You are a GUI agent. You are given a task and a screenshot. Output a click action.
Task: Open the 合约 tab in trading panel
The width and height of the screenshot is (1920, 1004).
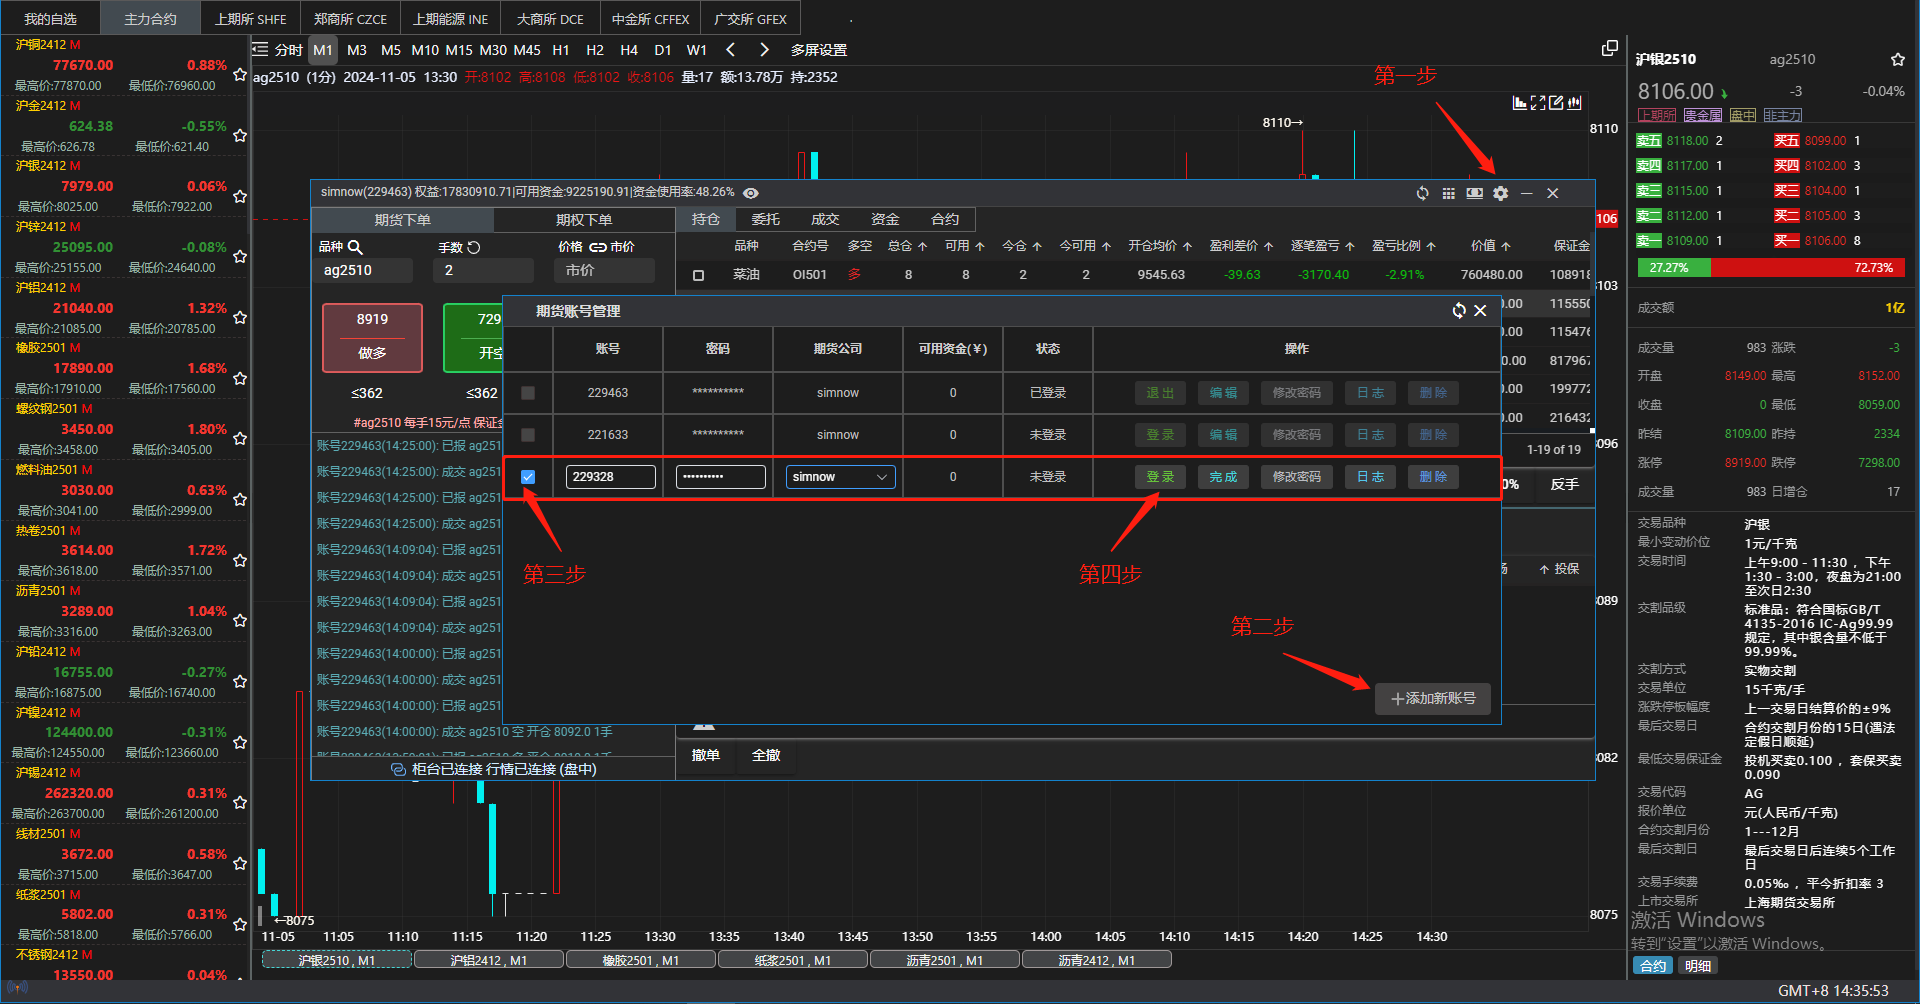click(945, 220)
